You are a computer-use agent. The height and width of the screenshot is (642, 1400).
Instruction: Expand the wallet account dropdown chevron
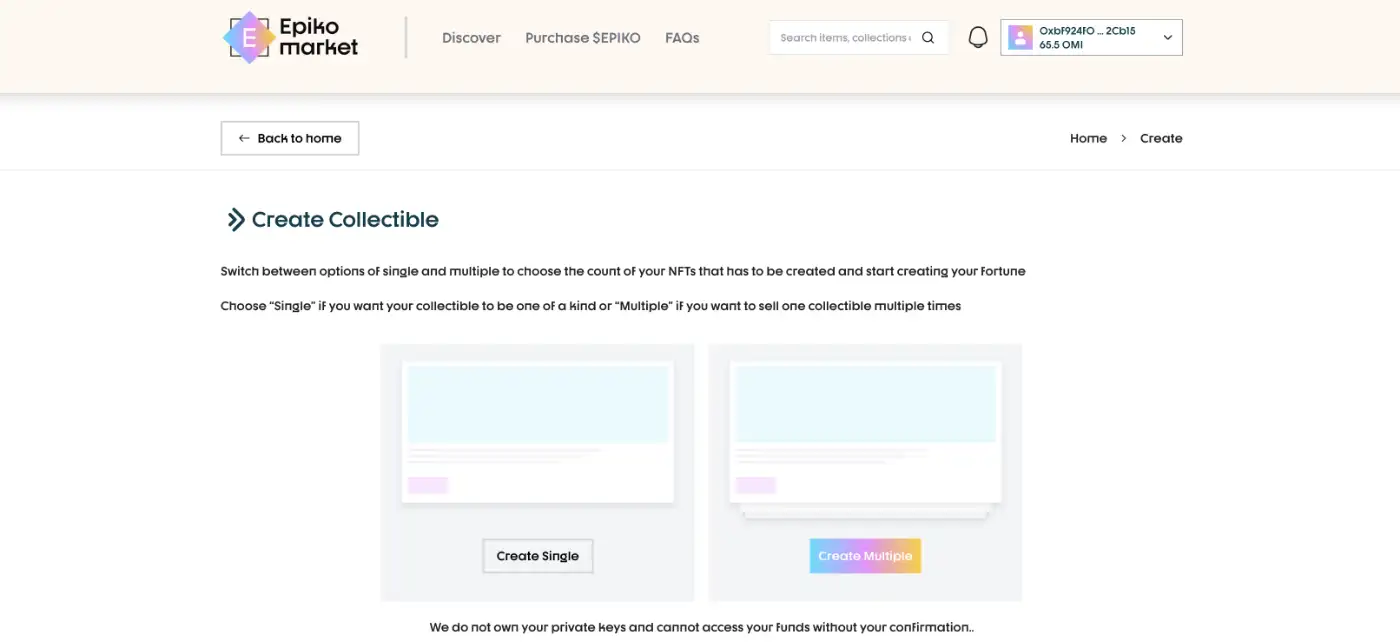pyautogui.click(x=1167, y=38)
